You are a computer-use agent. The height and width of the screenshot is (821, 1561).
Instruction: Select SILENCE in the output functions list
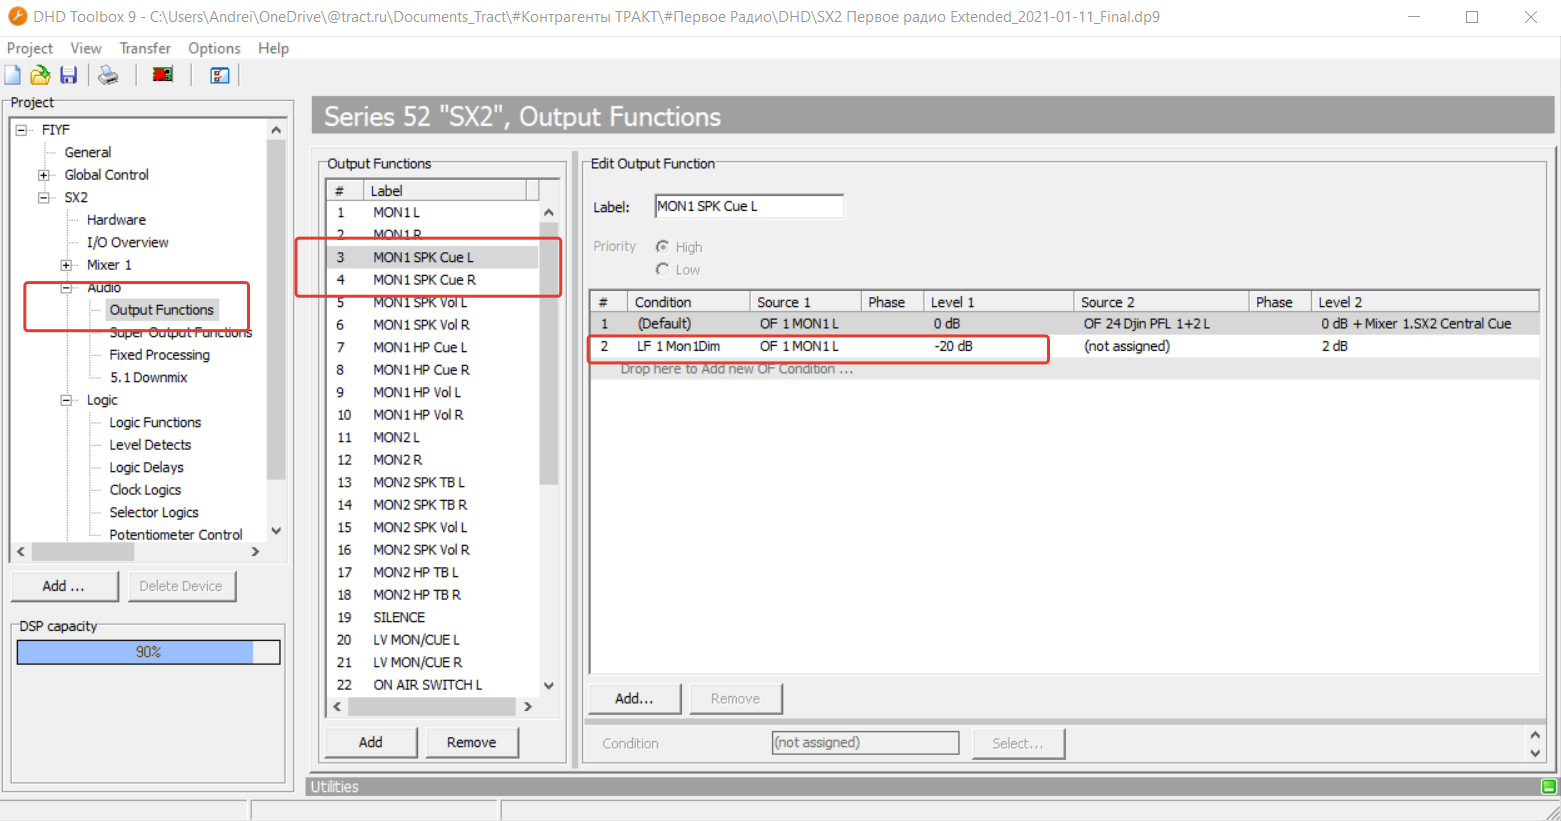click(x=433, y=617)
